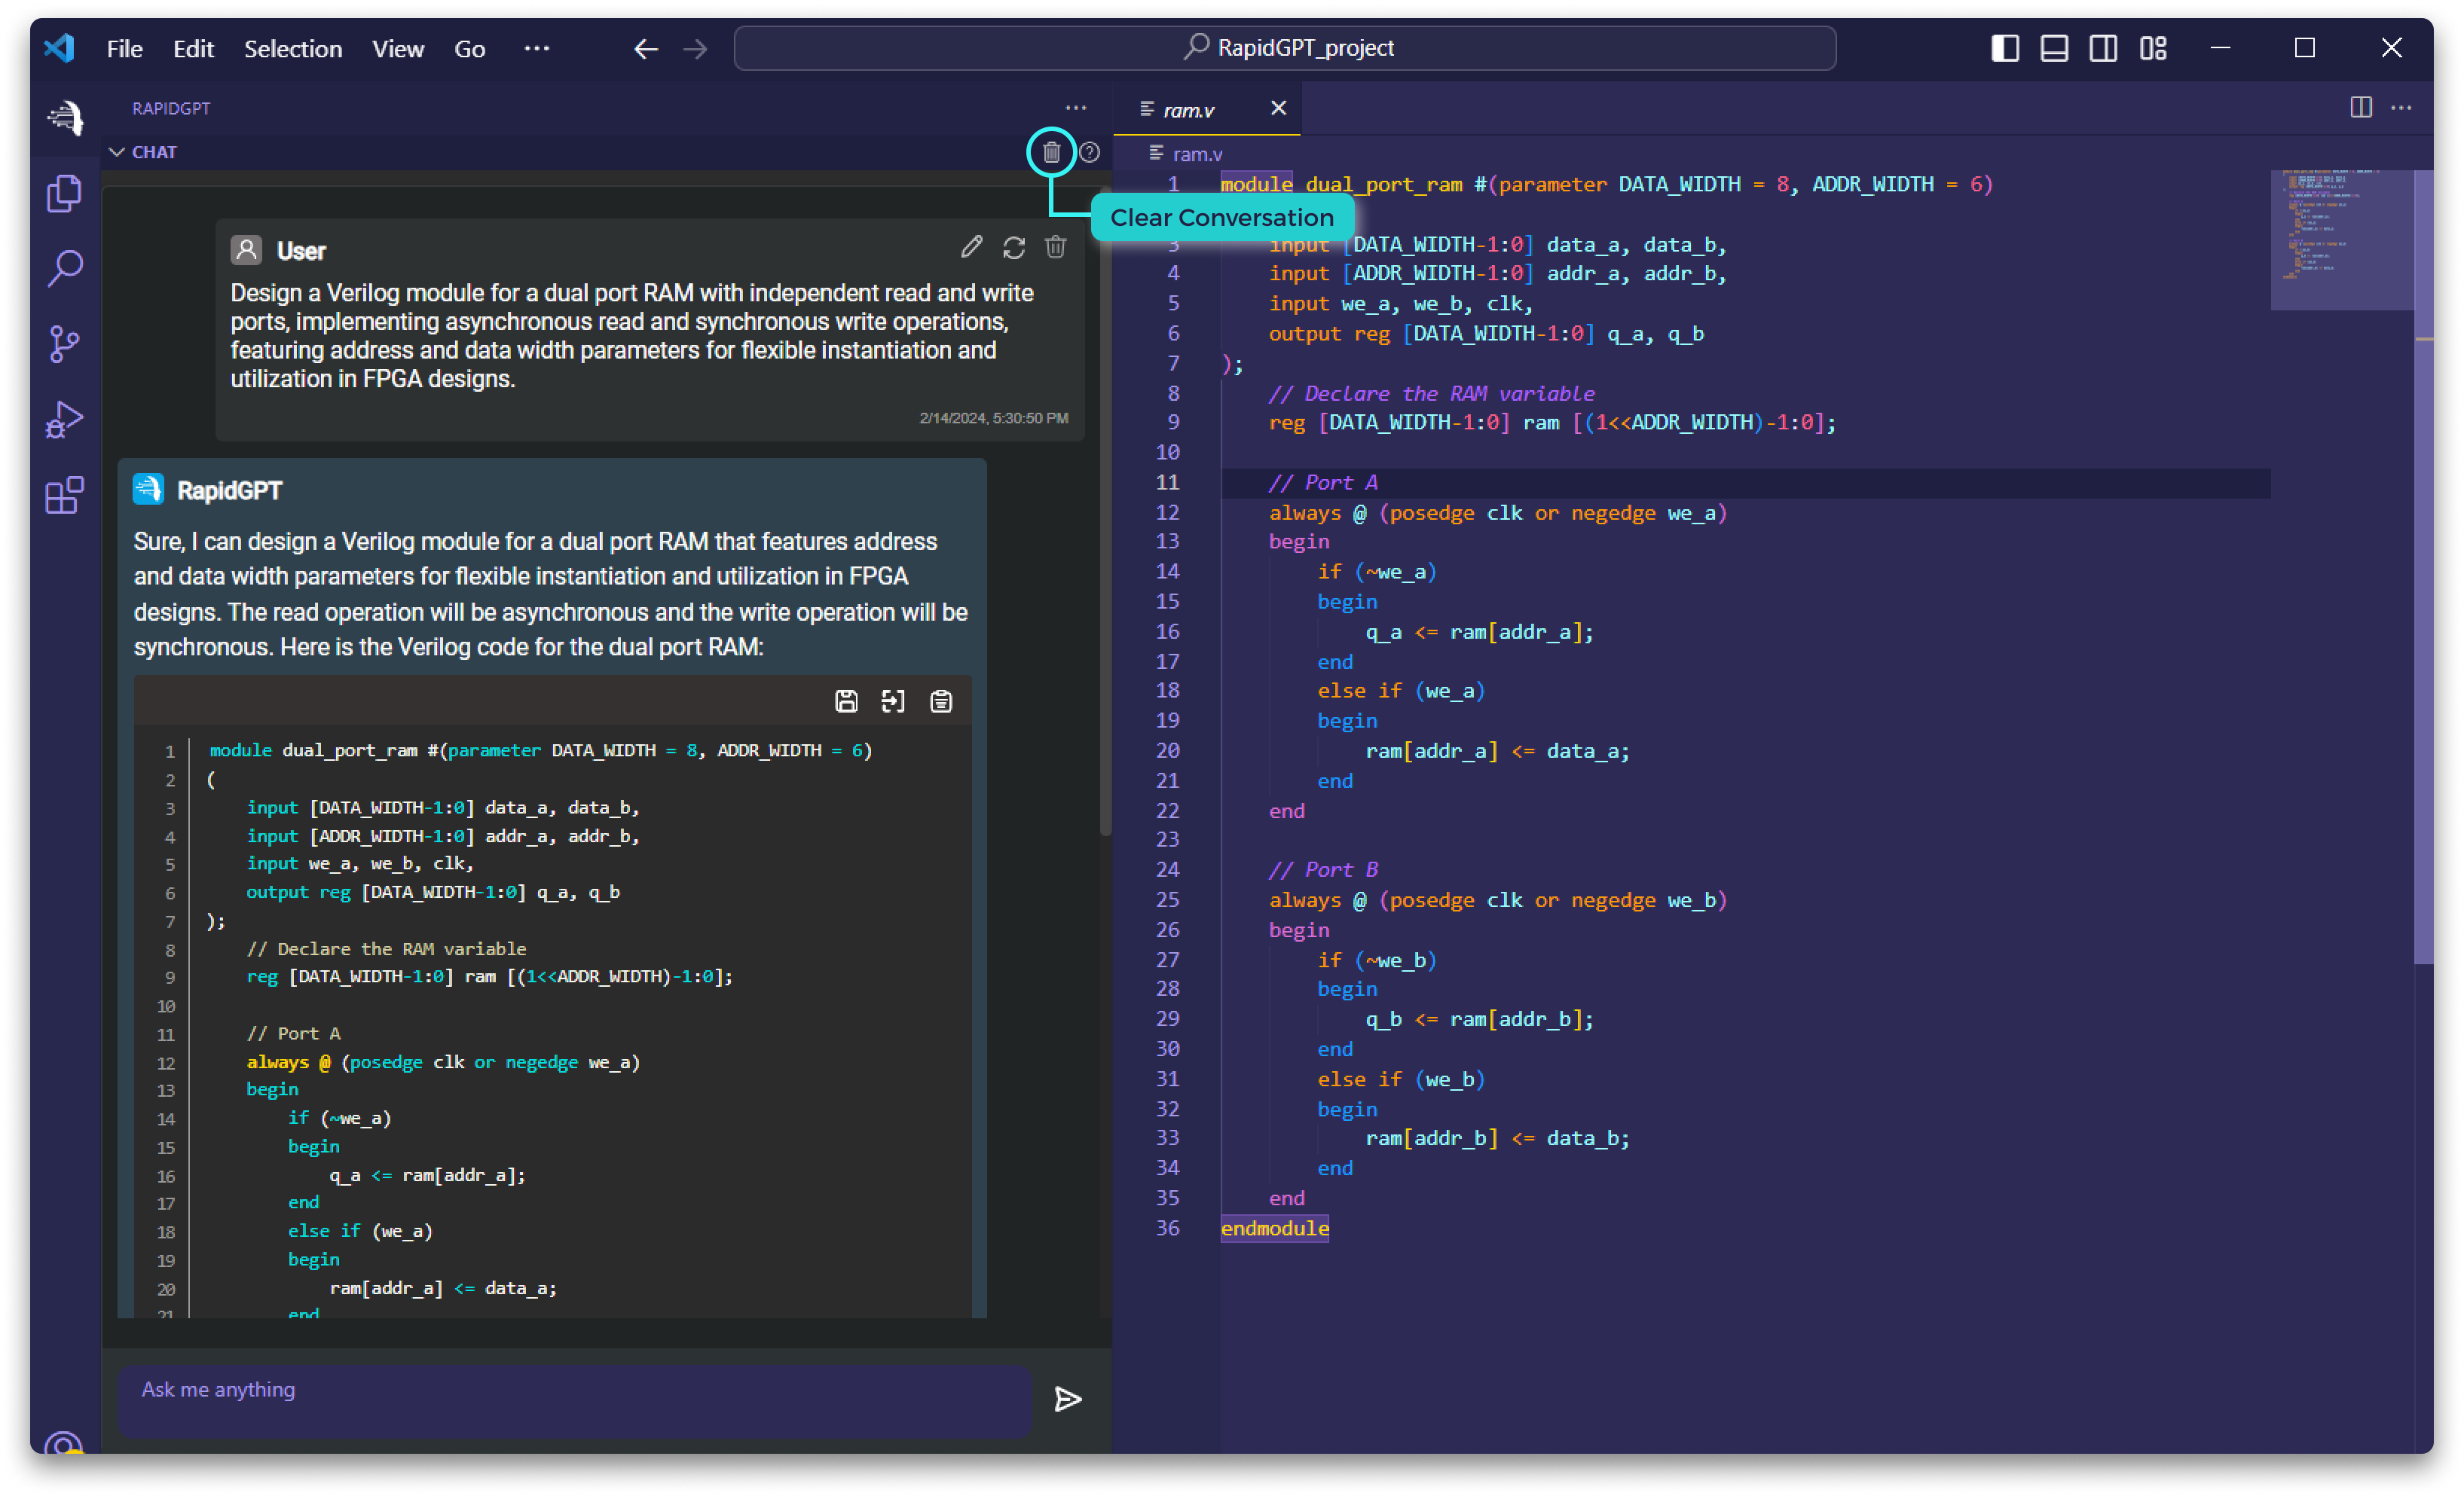
Task: Toggle bottom panel visibility
Action: click(x=2054, y=48)
